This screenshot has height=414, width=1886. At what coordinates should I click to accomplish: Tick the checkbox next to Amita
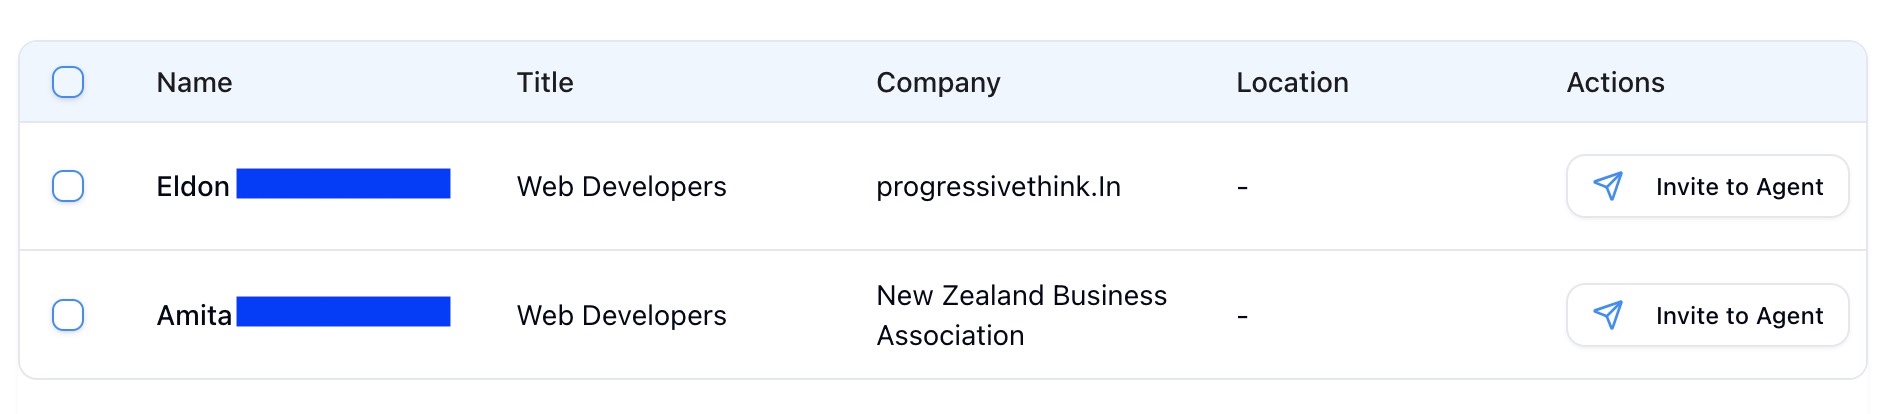(x=68, y=315)
